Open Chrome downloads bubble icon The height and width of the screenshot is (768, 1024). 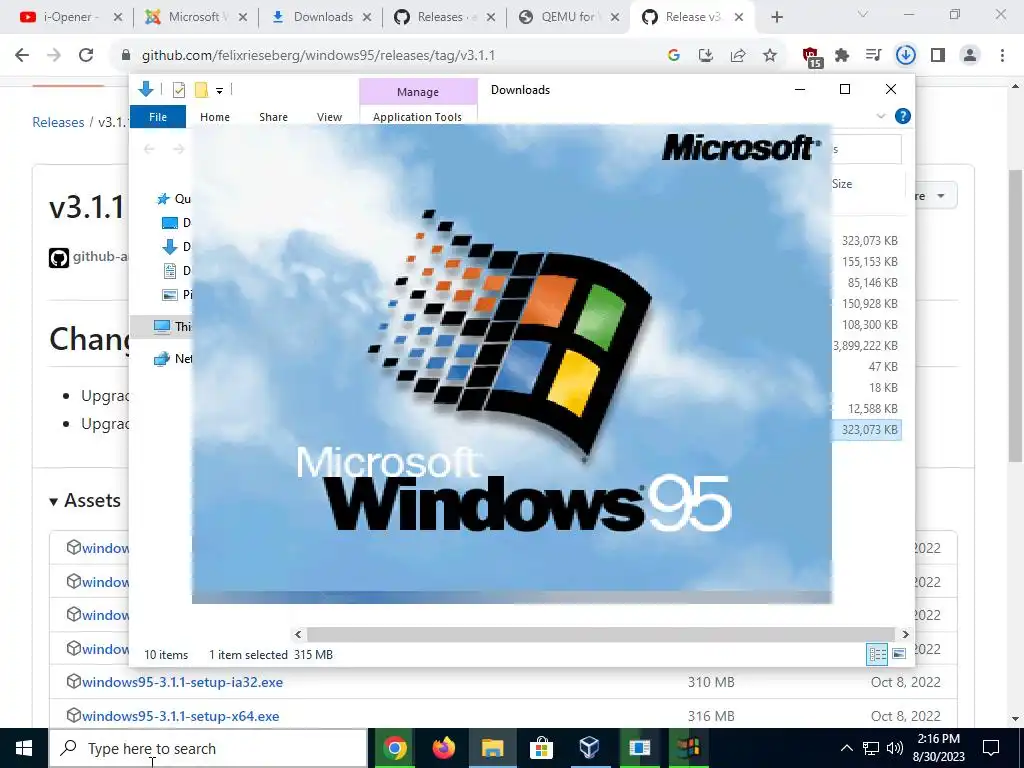pos(905,56)
